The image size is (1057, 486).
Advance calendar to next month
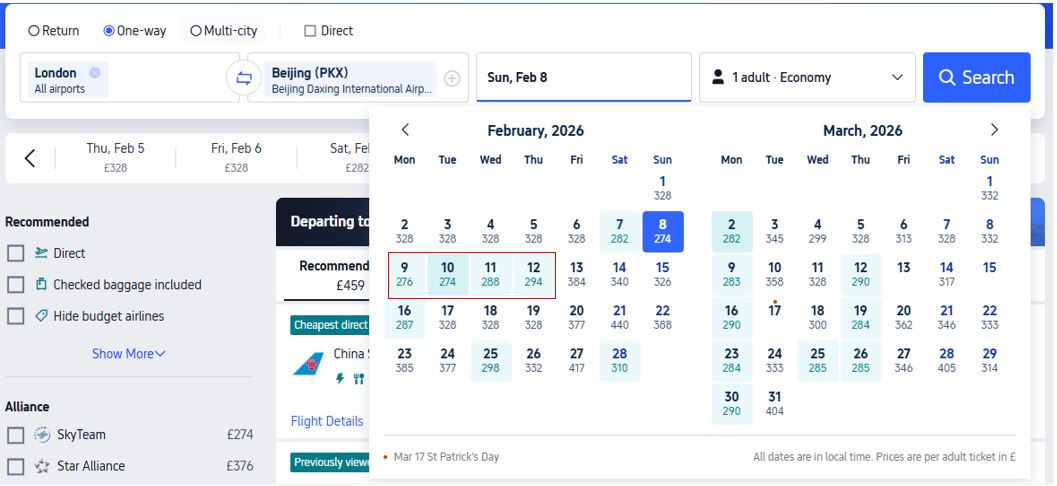point(994,130)
